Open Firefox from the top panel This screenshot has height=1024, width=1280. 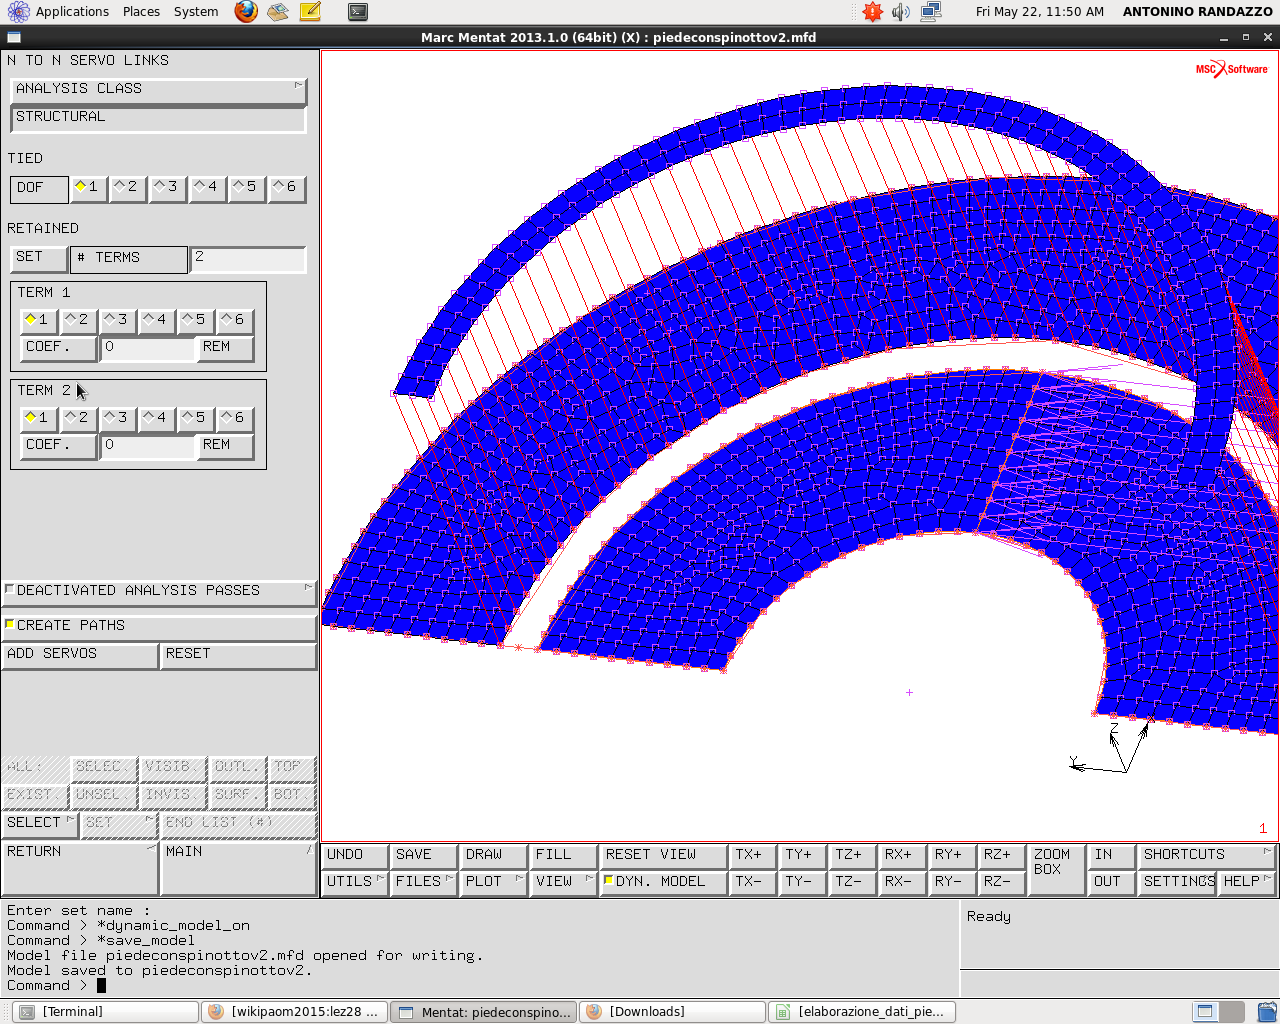point(246,12)
